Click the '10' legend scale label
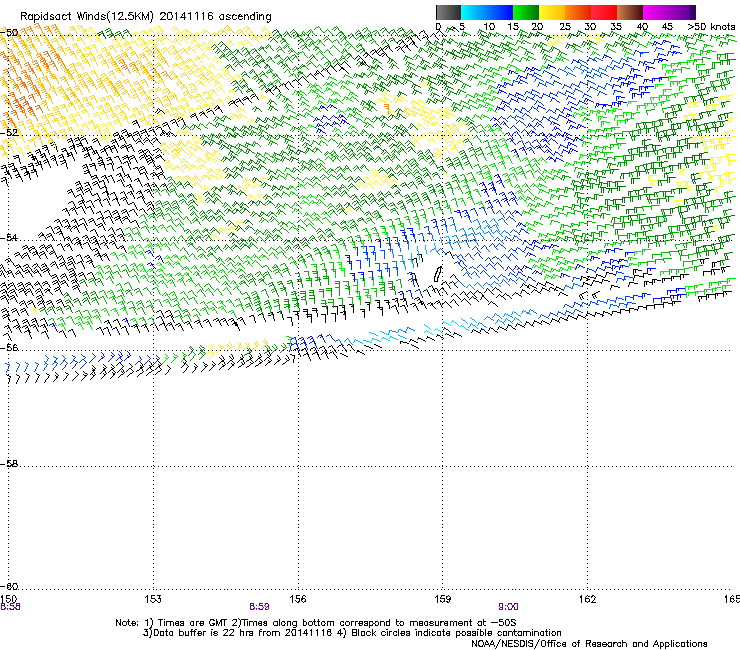The width and height of the screenshot is (740, 650). click(x=489, y=27)
